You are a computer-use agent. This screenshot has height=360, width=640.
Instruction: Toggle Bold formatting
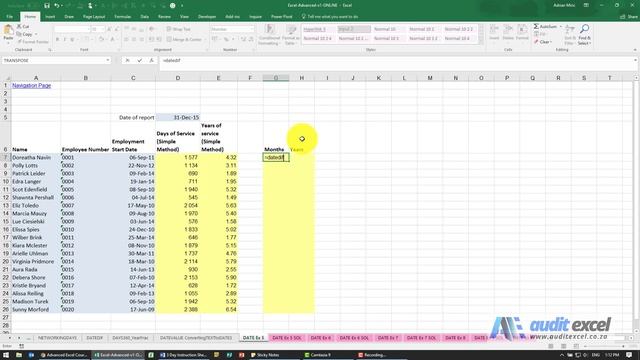(x=58, y=40)
